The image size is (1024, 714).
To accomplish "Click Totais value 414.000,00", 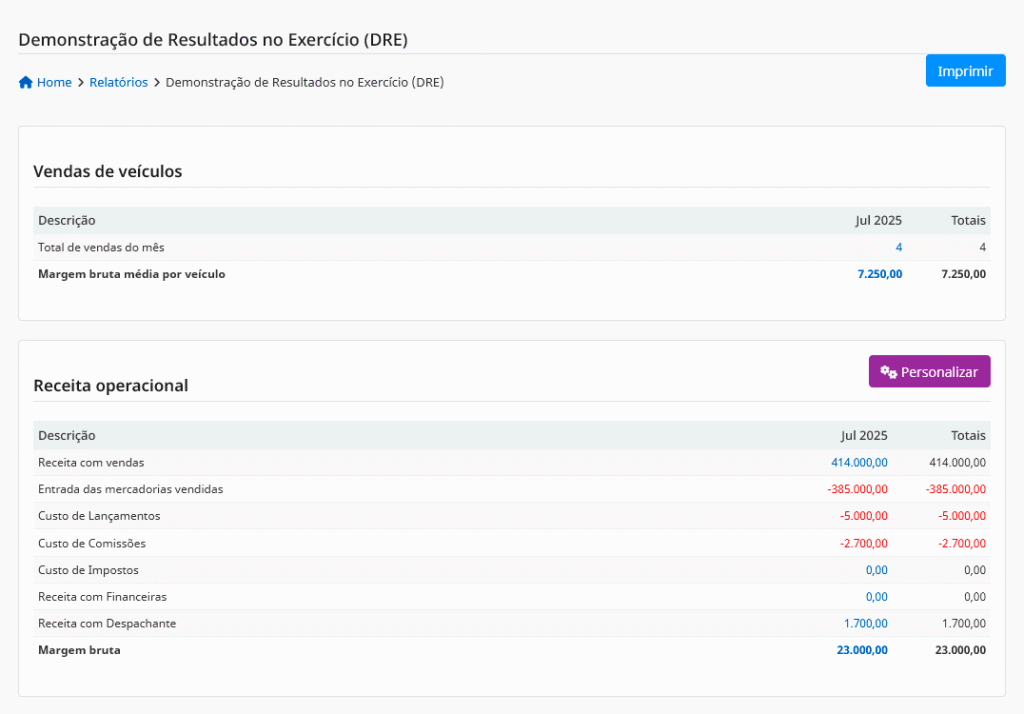I will [x=957, y=462].
